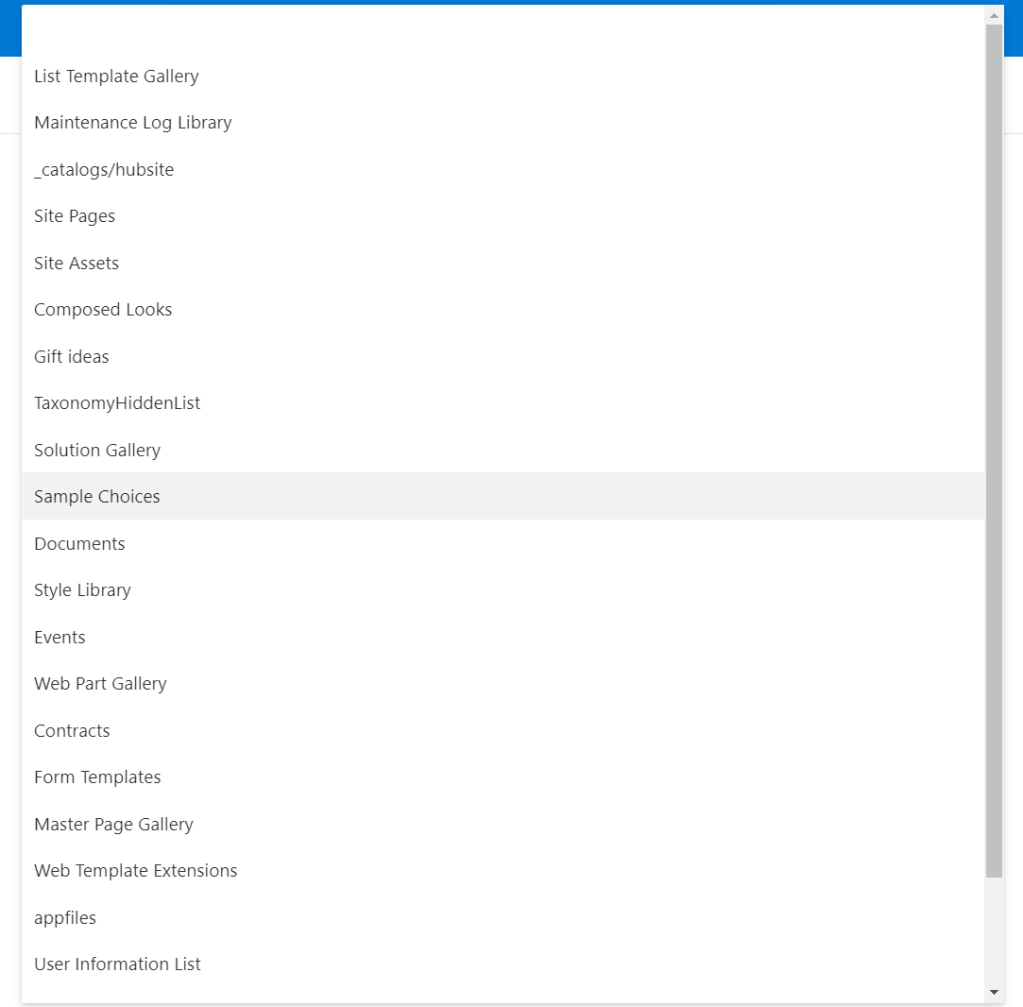Pick Gift ideas from the list
The width and height of the screenshot is (1023, 1007).
(x=72, y=357)
